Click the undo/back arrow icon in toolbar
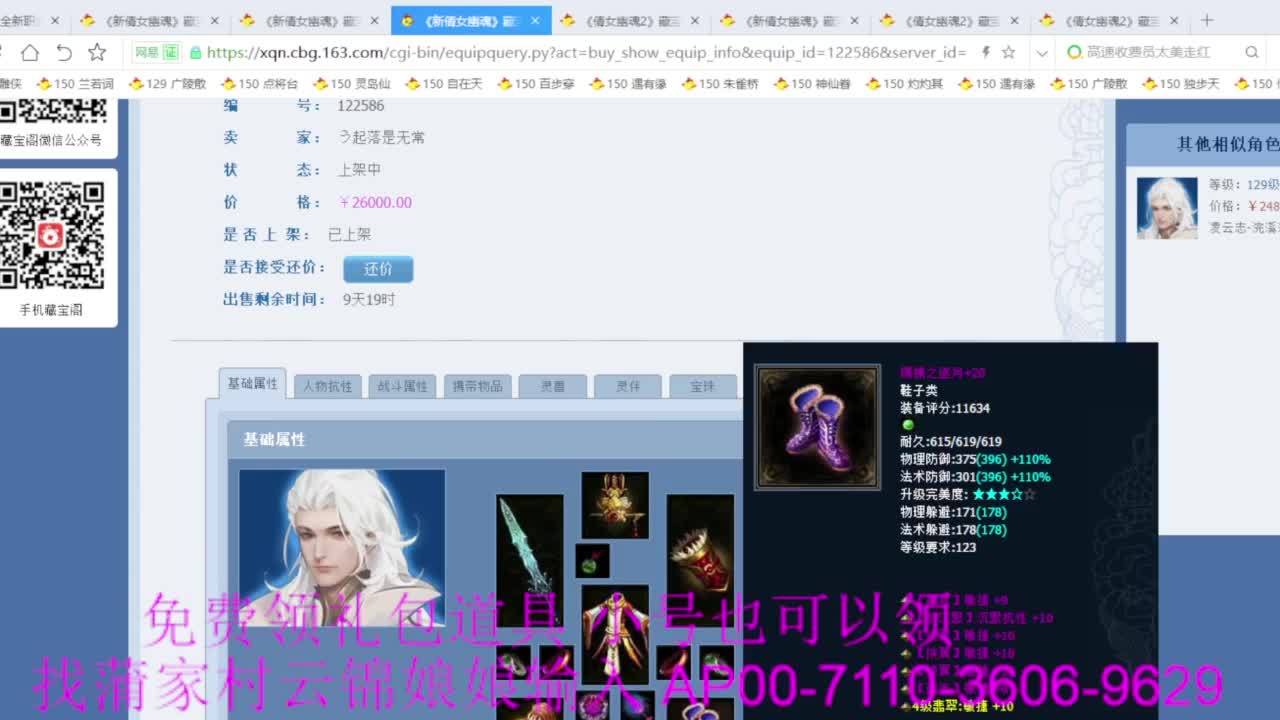 64,52
